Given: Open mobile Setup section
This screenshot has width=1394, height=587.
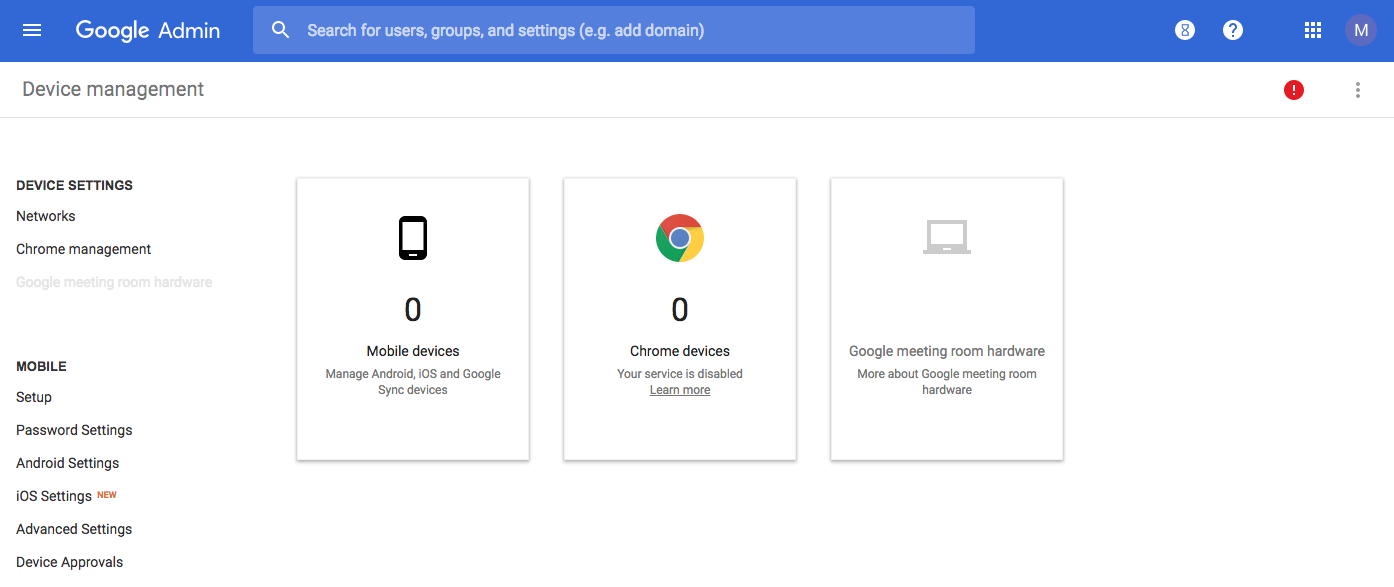Looking at the screenshot, I should 34,397.
